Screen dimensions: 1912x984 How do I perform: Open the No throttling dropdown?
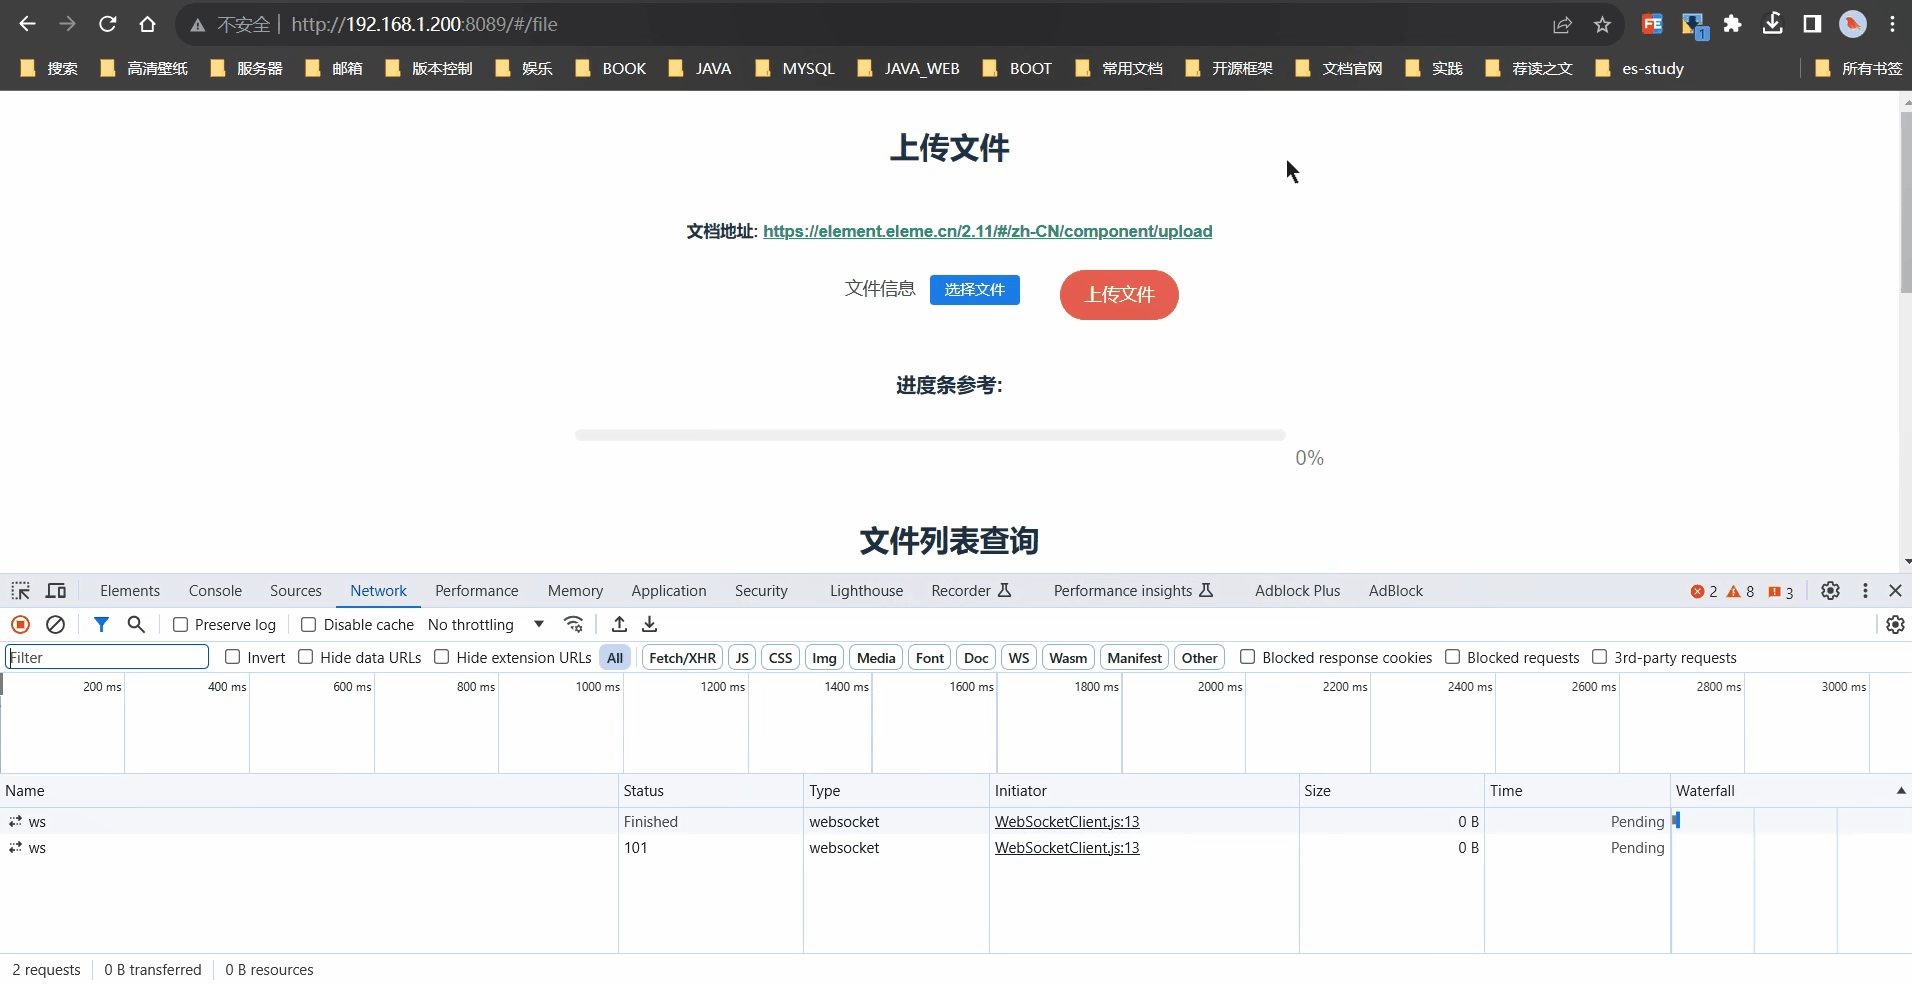pyautogui.click(x=486, y=625)
